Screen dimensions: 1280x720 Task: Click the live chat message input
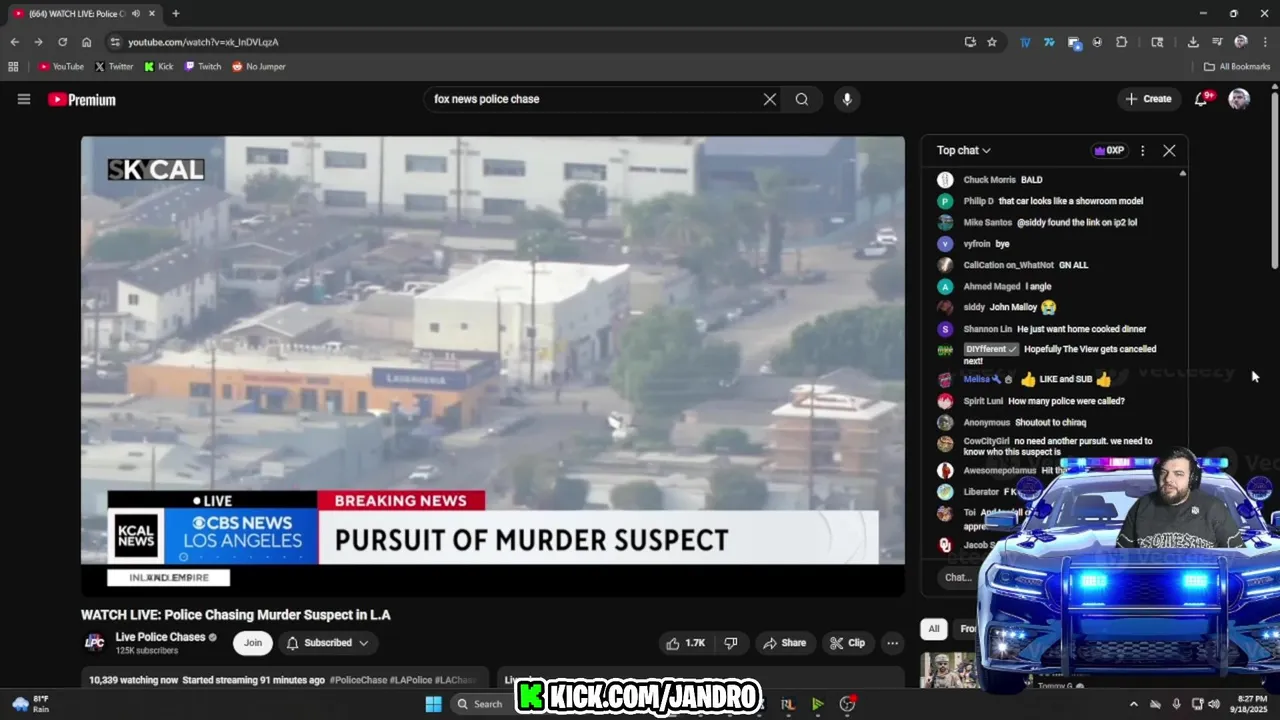coord(958,577)
